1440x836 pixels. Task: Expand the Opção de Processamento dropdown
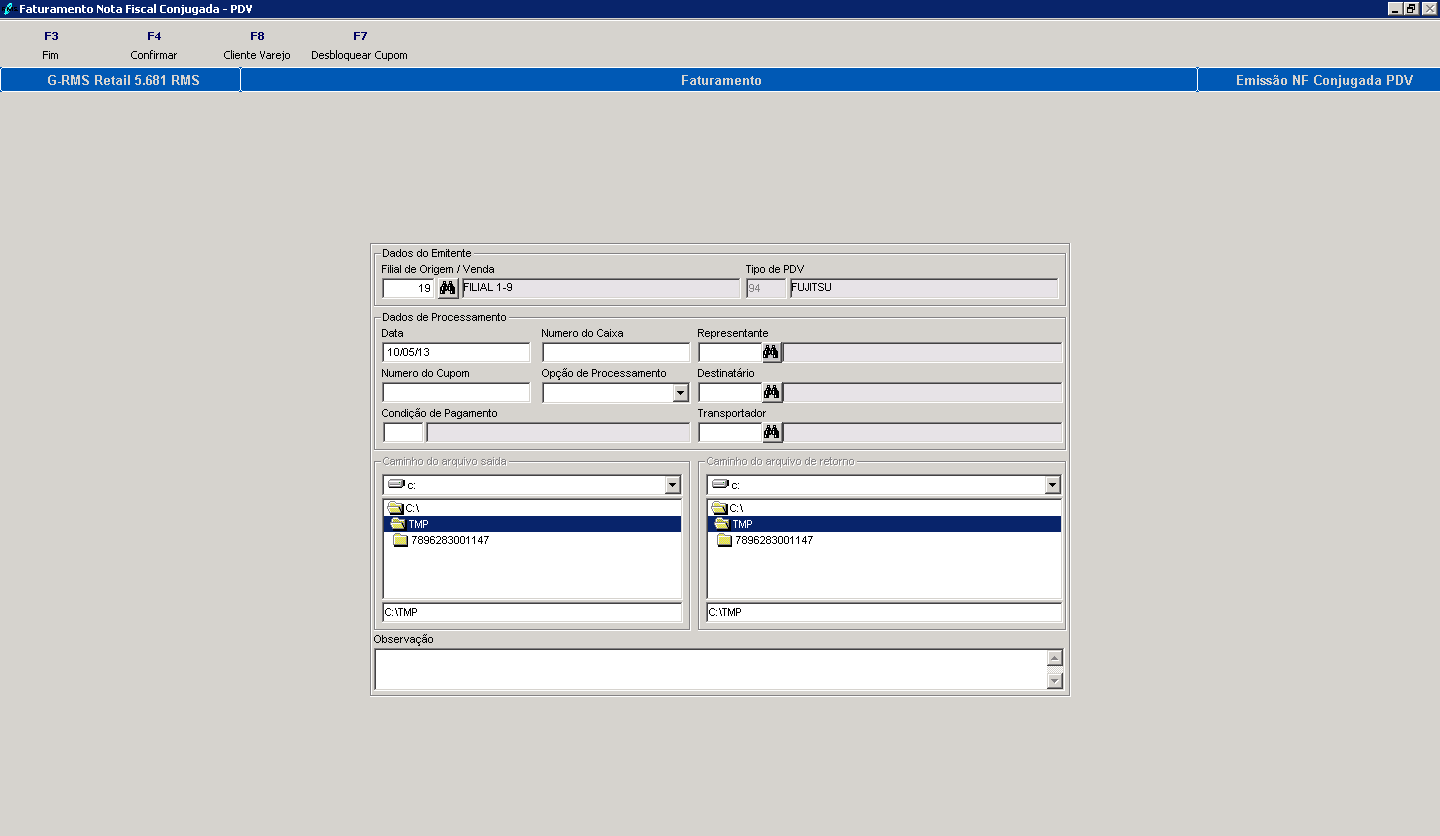click(x=680, y=393)
